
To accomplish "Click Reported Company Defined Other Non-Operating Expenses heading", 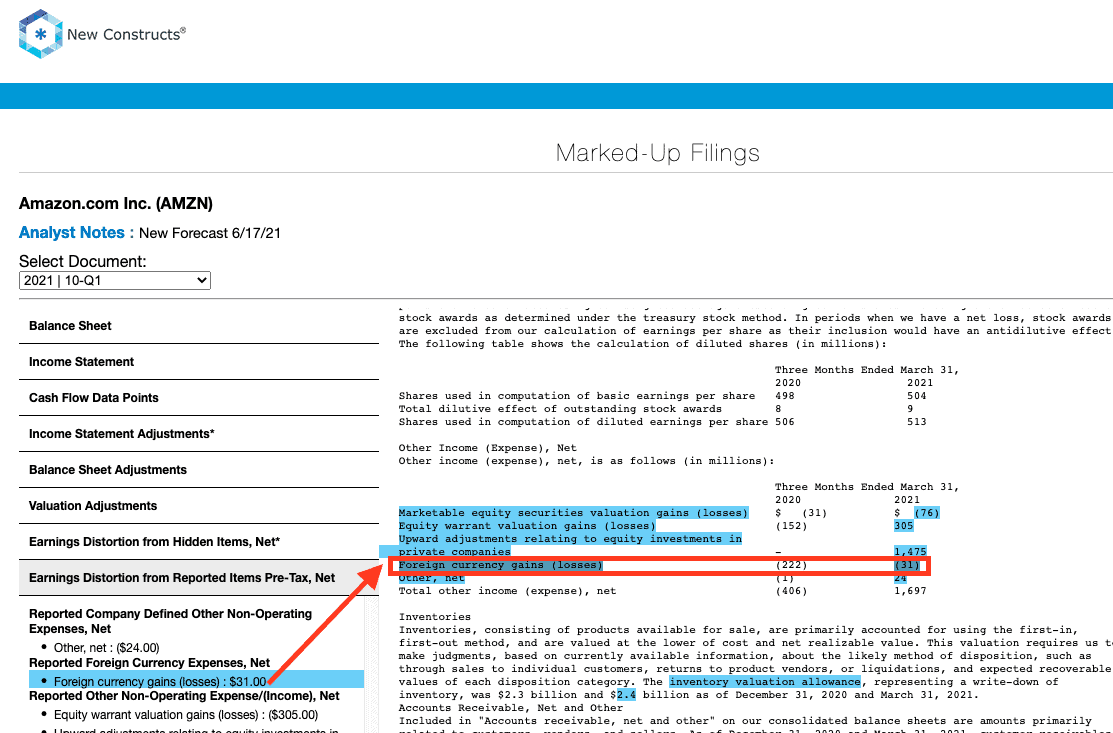I will (x=170, y=621).
